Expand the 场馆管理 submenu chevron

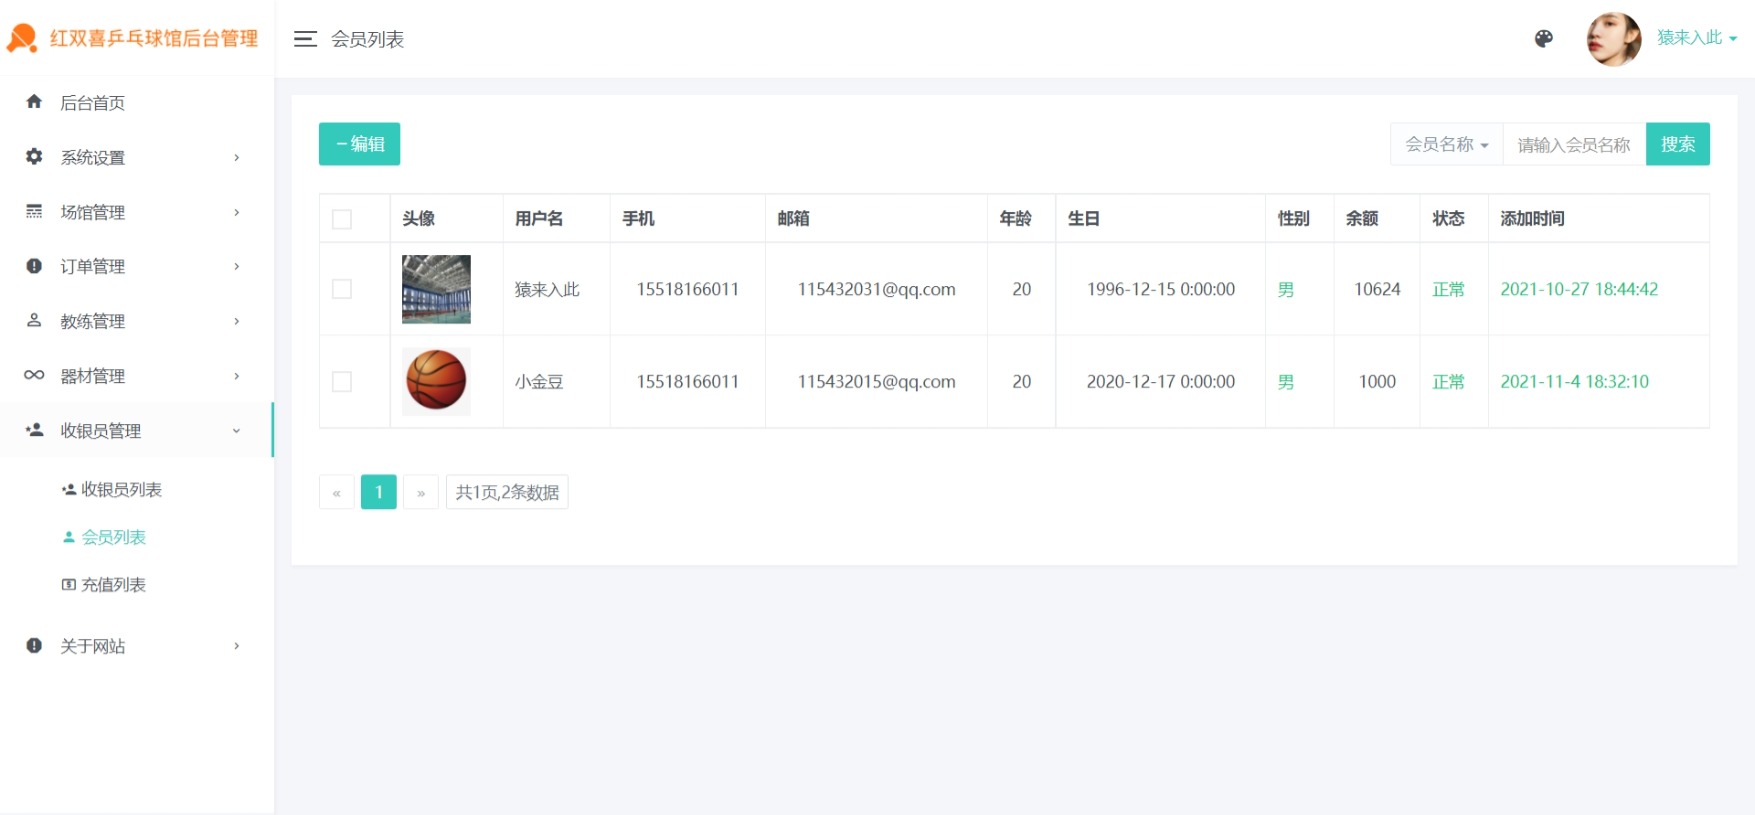(x=237, y=212)
